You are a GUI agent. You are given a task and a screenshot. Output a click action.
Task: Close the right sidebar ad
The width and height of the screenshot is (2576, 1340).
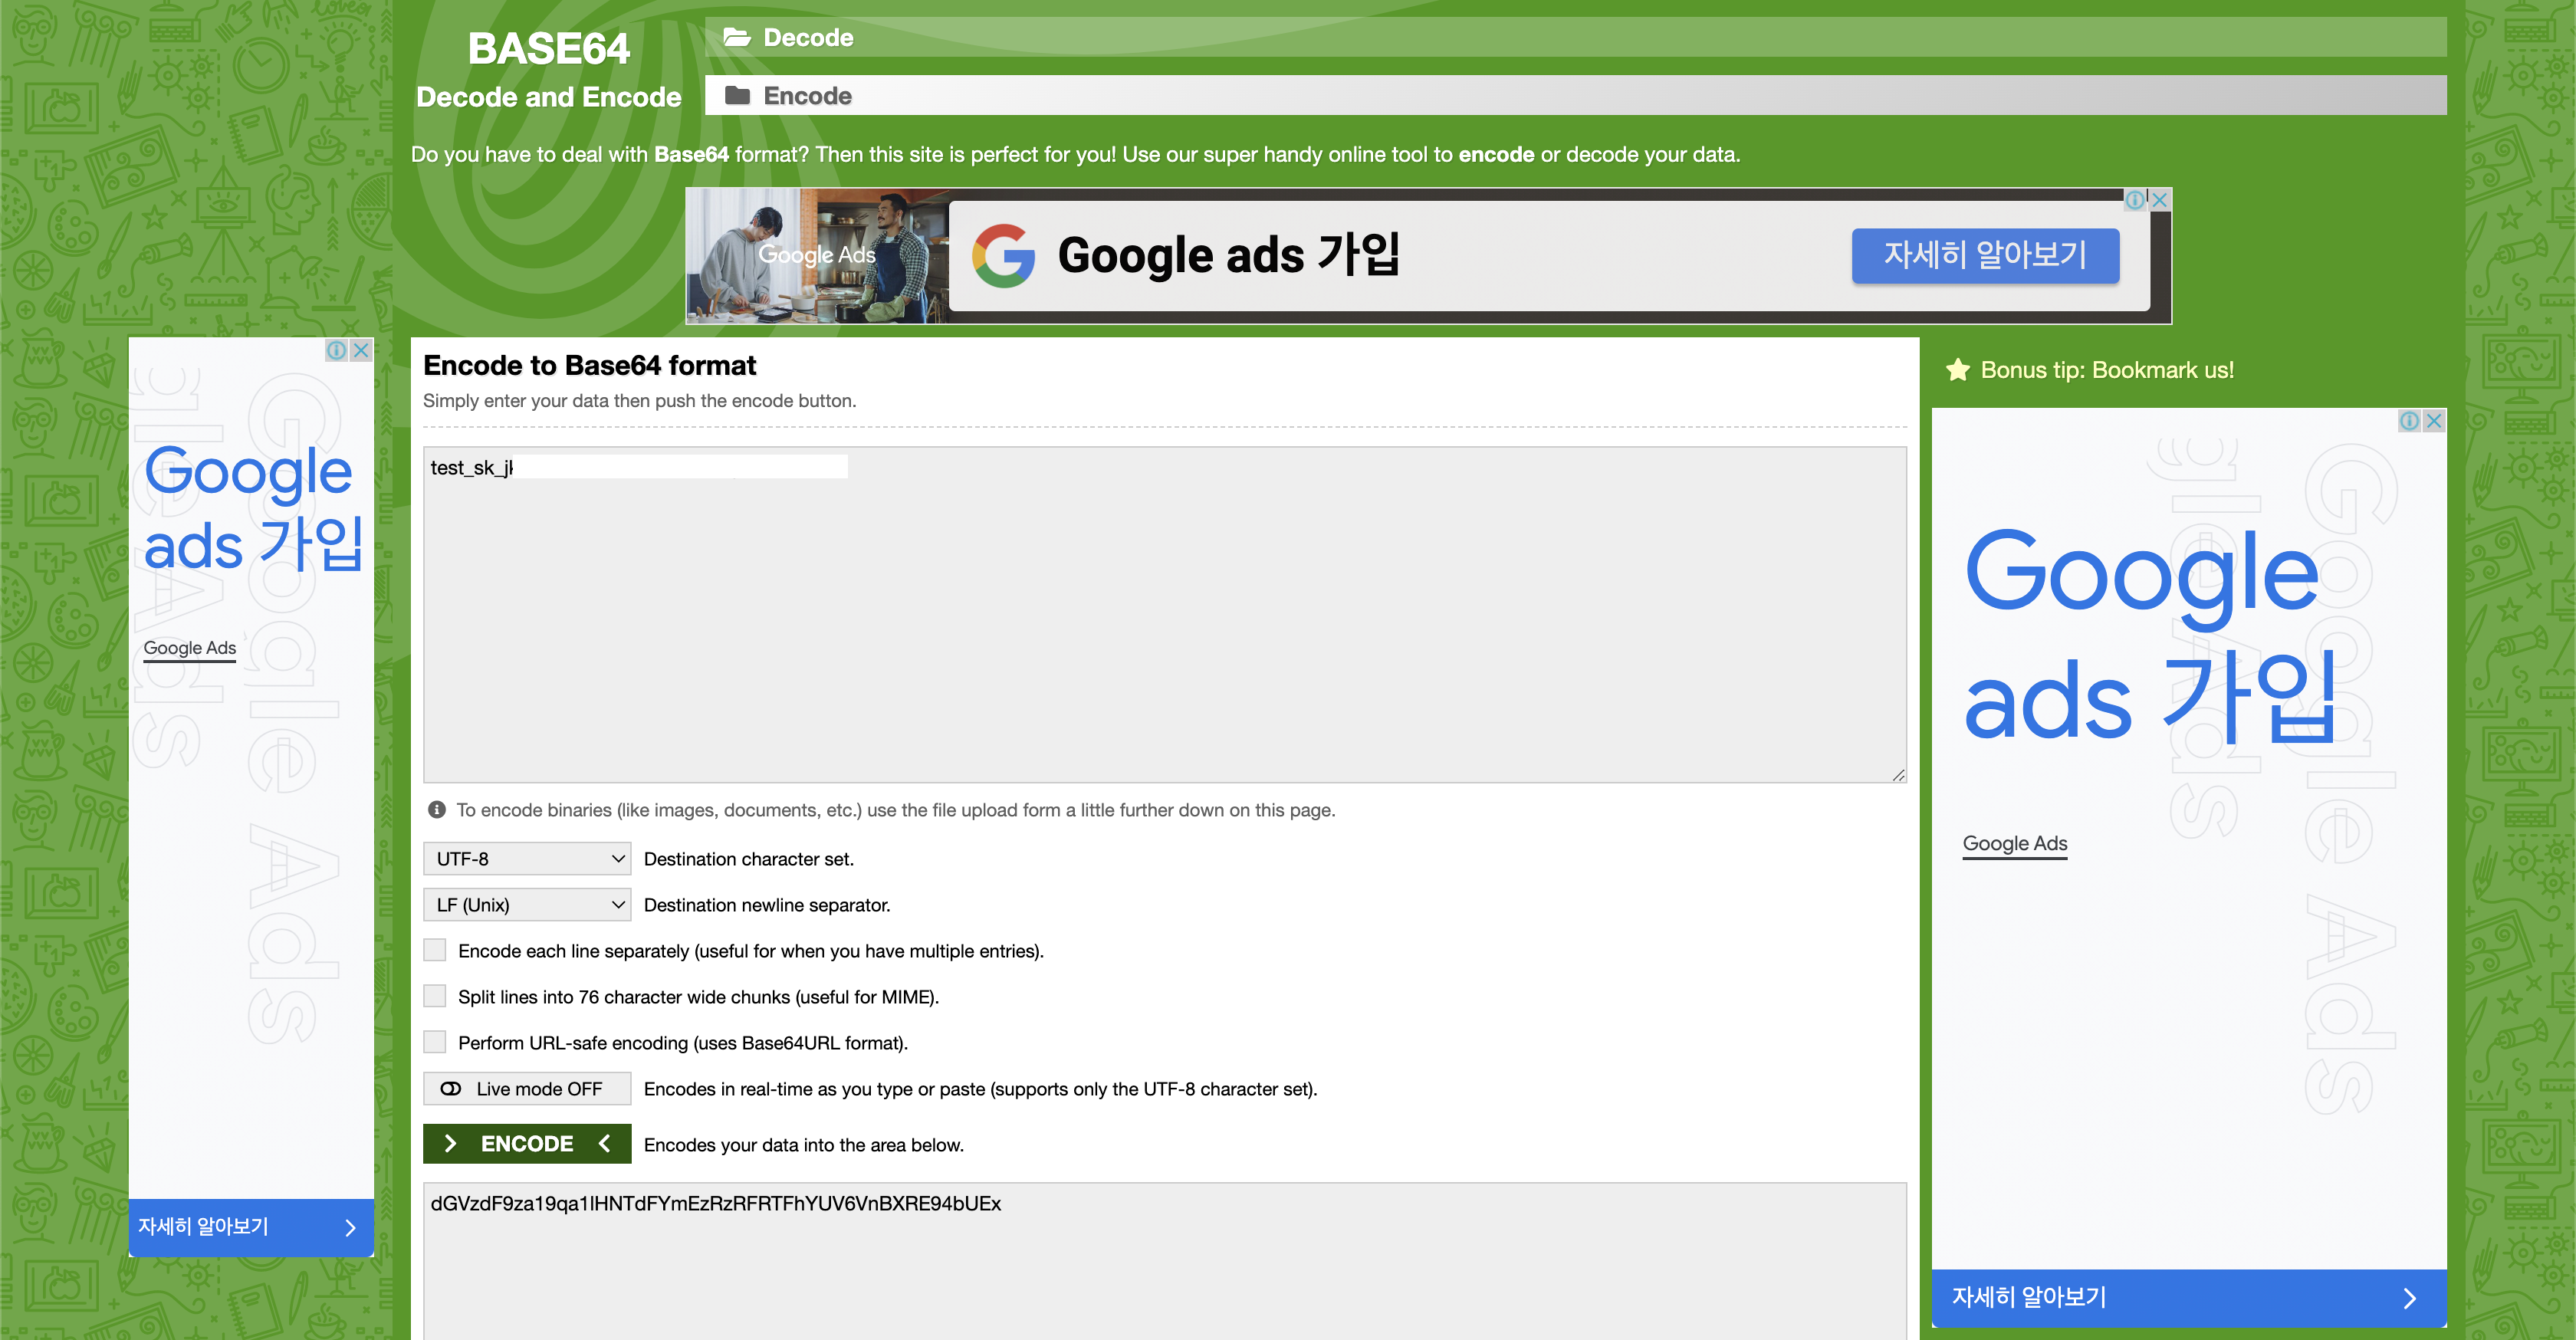(x=2434, y=421)
